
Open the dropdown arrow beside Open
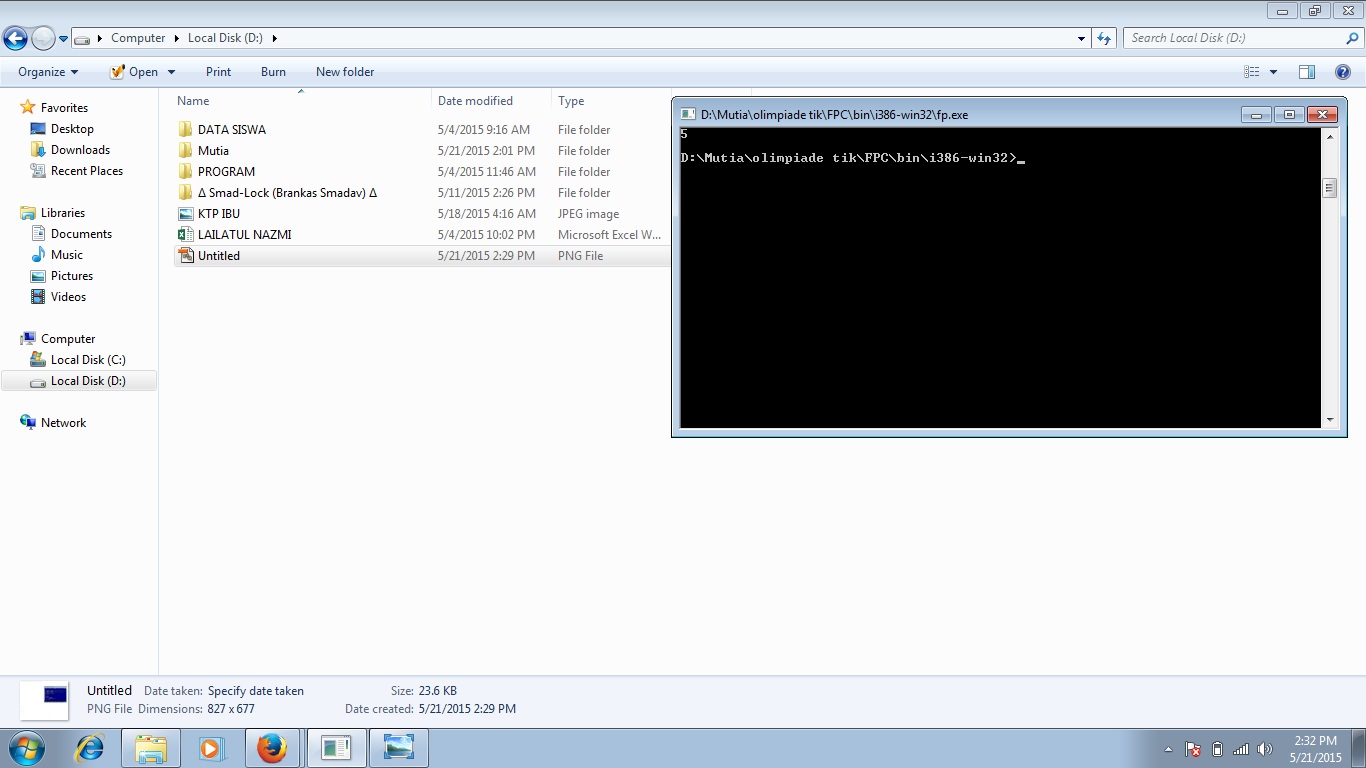[x=171, y=72]
